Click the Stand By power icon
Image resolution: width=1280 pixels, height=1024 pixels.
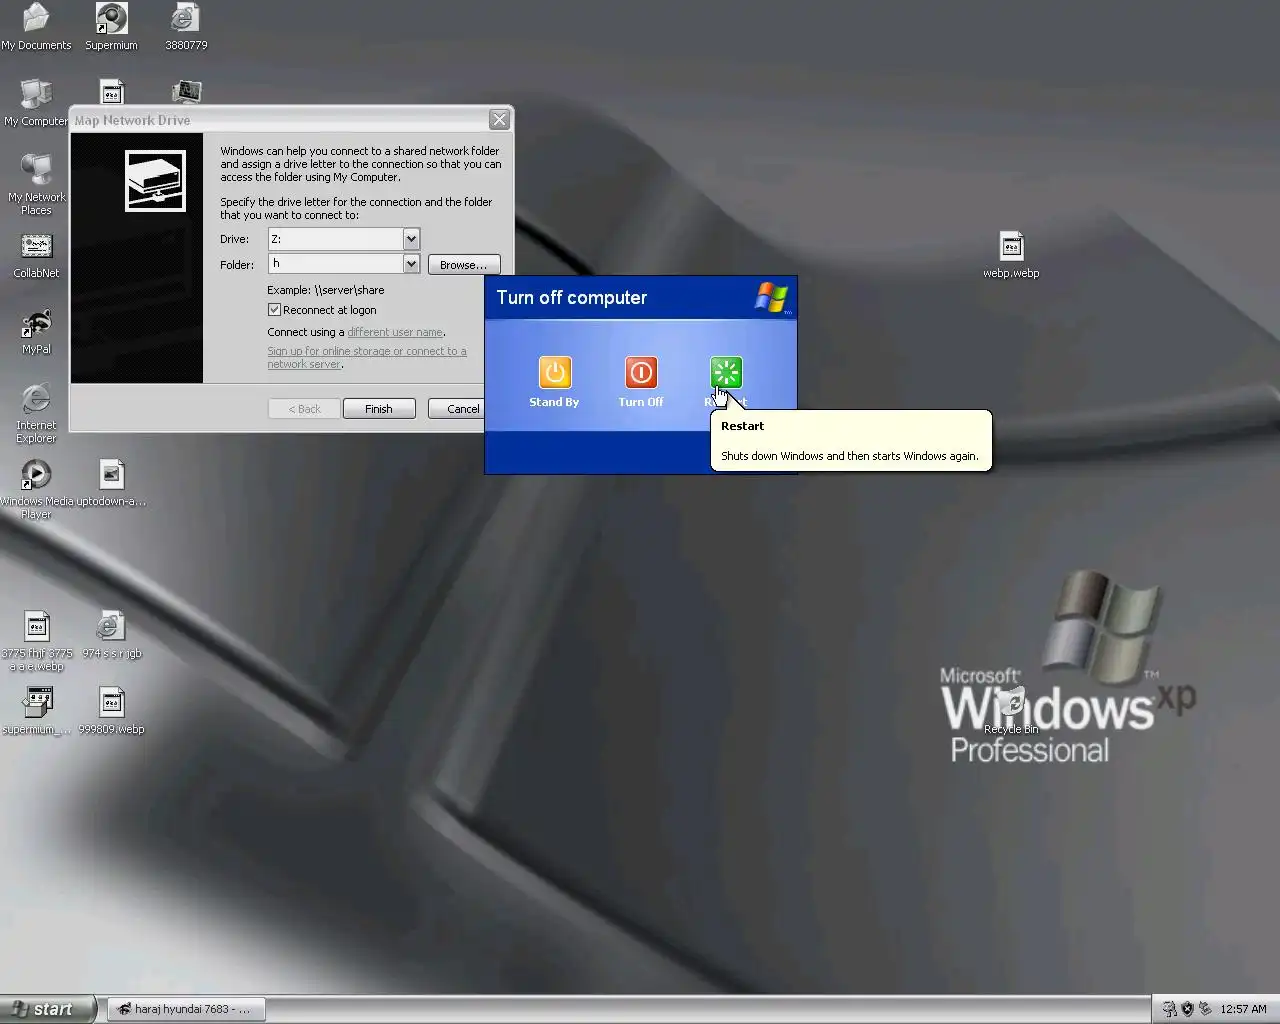tap(554, 372)
